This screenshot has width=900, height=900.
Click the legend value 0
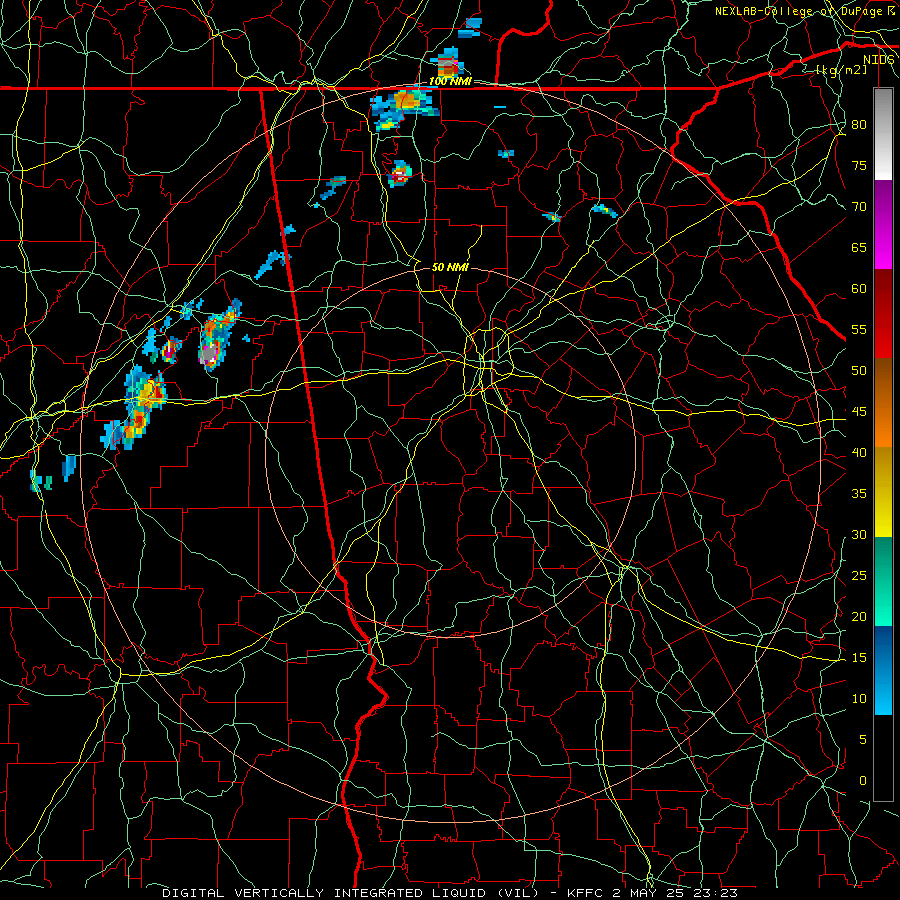click(x=863, y=781)
